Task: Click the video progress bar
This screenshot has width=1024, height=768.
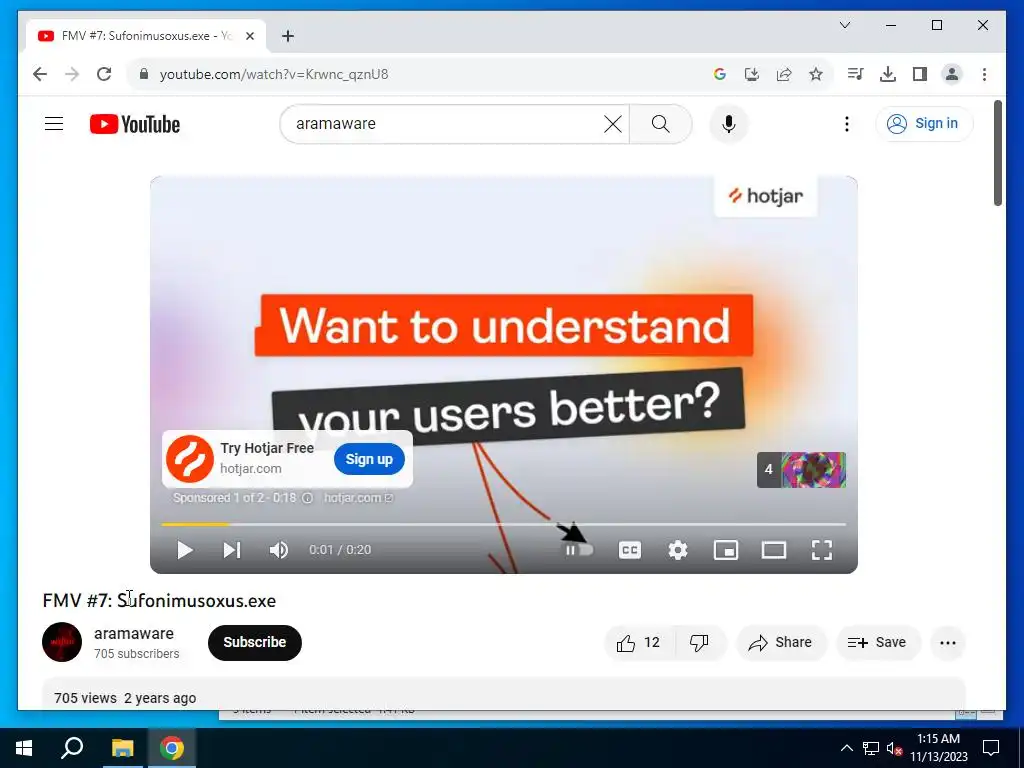Action: (504, 524)
